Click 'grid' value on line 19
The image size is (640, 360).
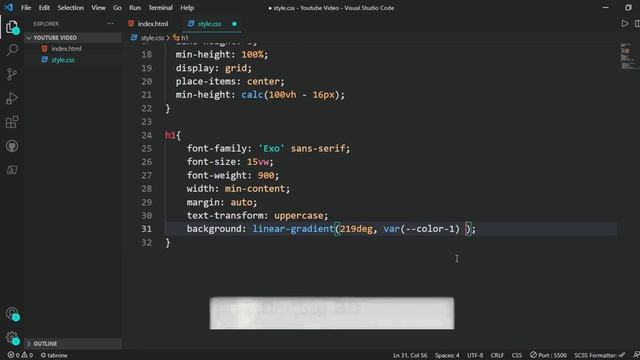coord(236,68)
